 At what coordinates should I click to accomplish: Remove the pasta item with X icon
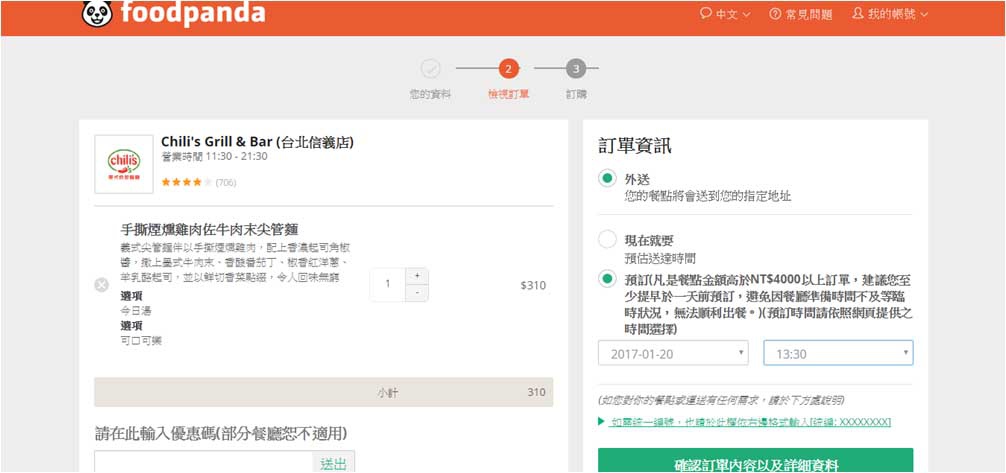101,285
